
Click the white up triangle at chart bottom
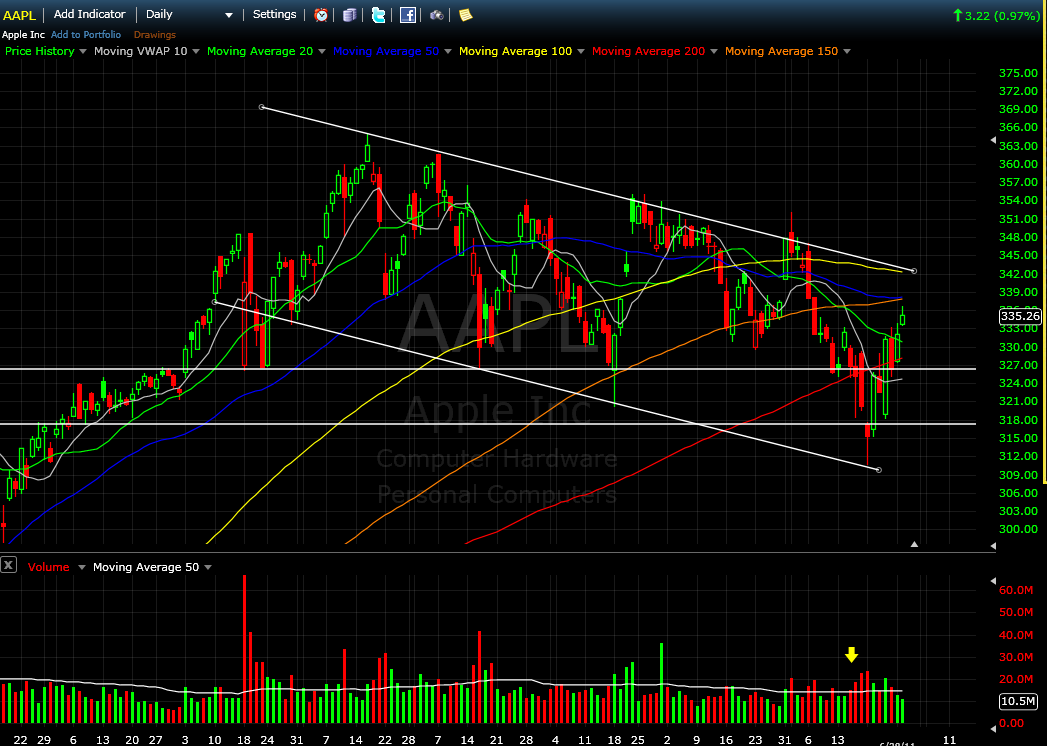click(914, 544)
